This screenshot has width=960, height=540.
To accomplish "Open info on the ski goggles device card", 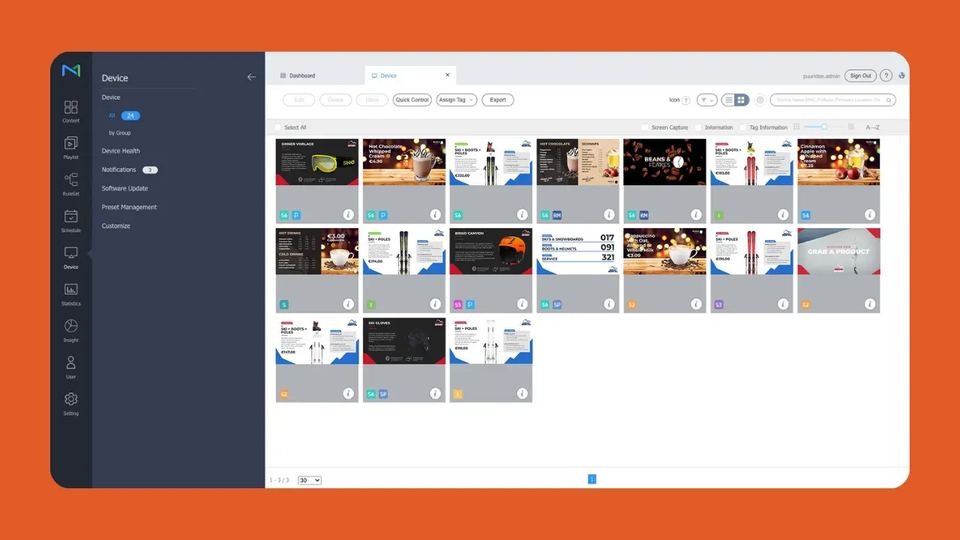I will 348,214.
